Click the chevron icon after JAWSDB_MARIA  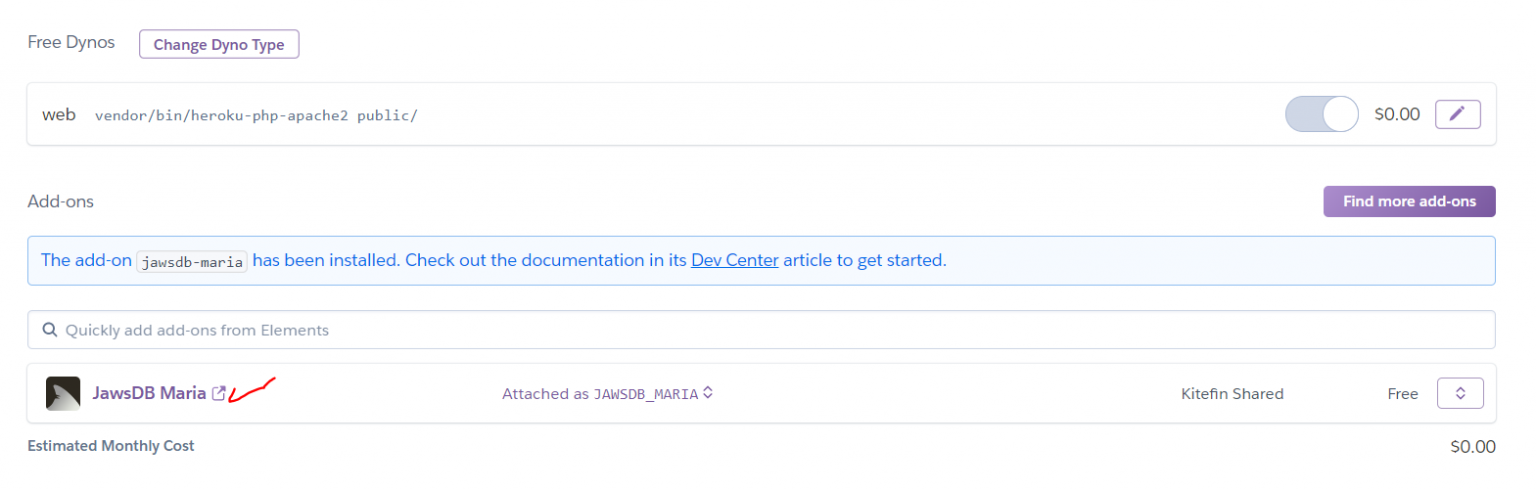click(707, 393)
